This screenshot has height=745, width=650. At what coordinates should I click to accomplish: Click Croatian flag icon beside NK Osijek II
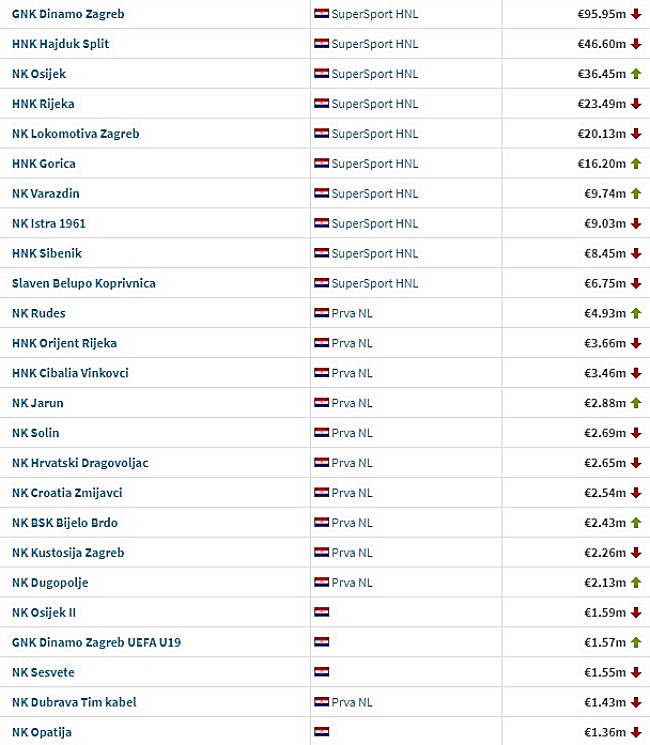tap(321, 612)
